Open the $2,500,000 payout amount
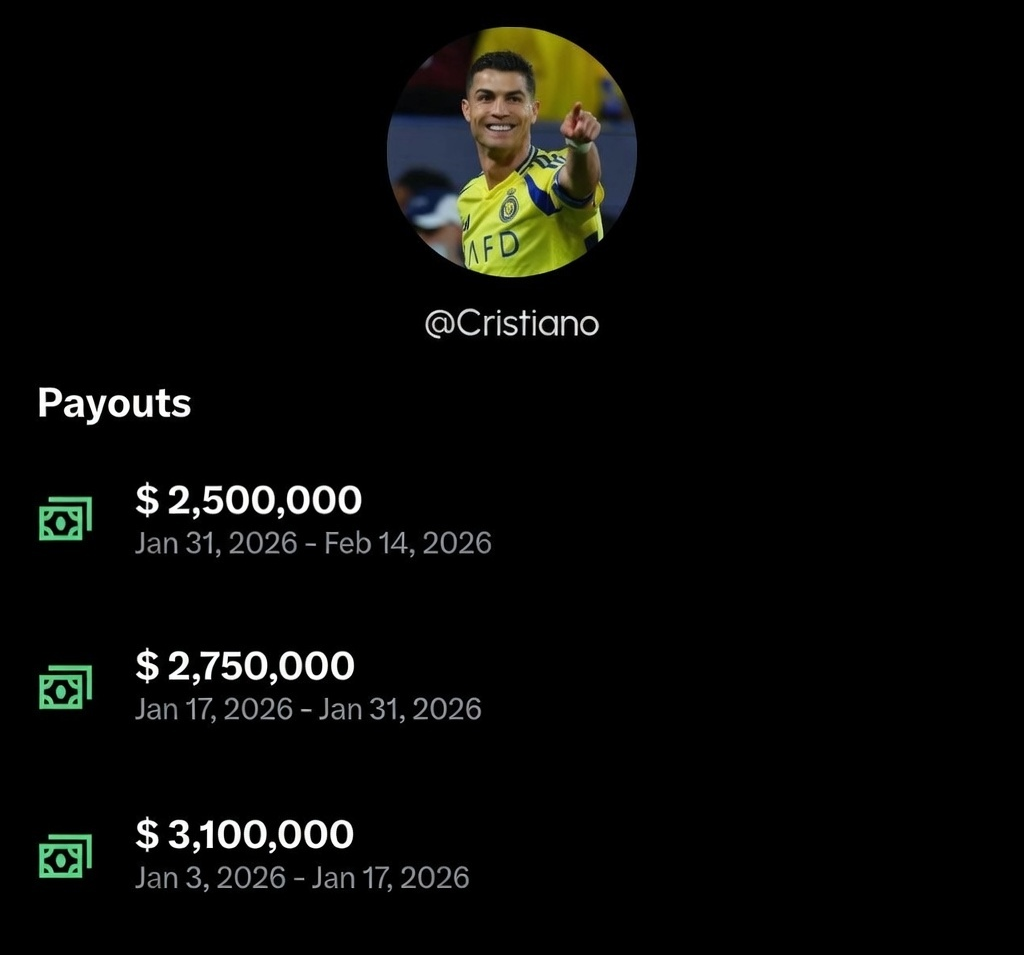This screenshot has width=1024, height=955. tap(249, 500)
